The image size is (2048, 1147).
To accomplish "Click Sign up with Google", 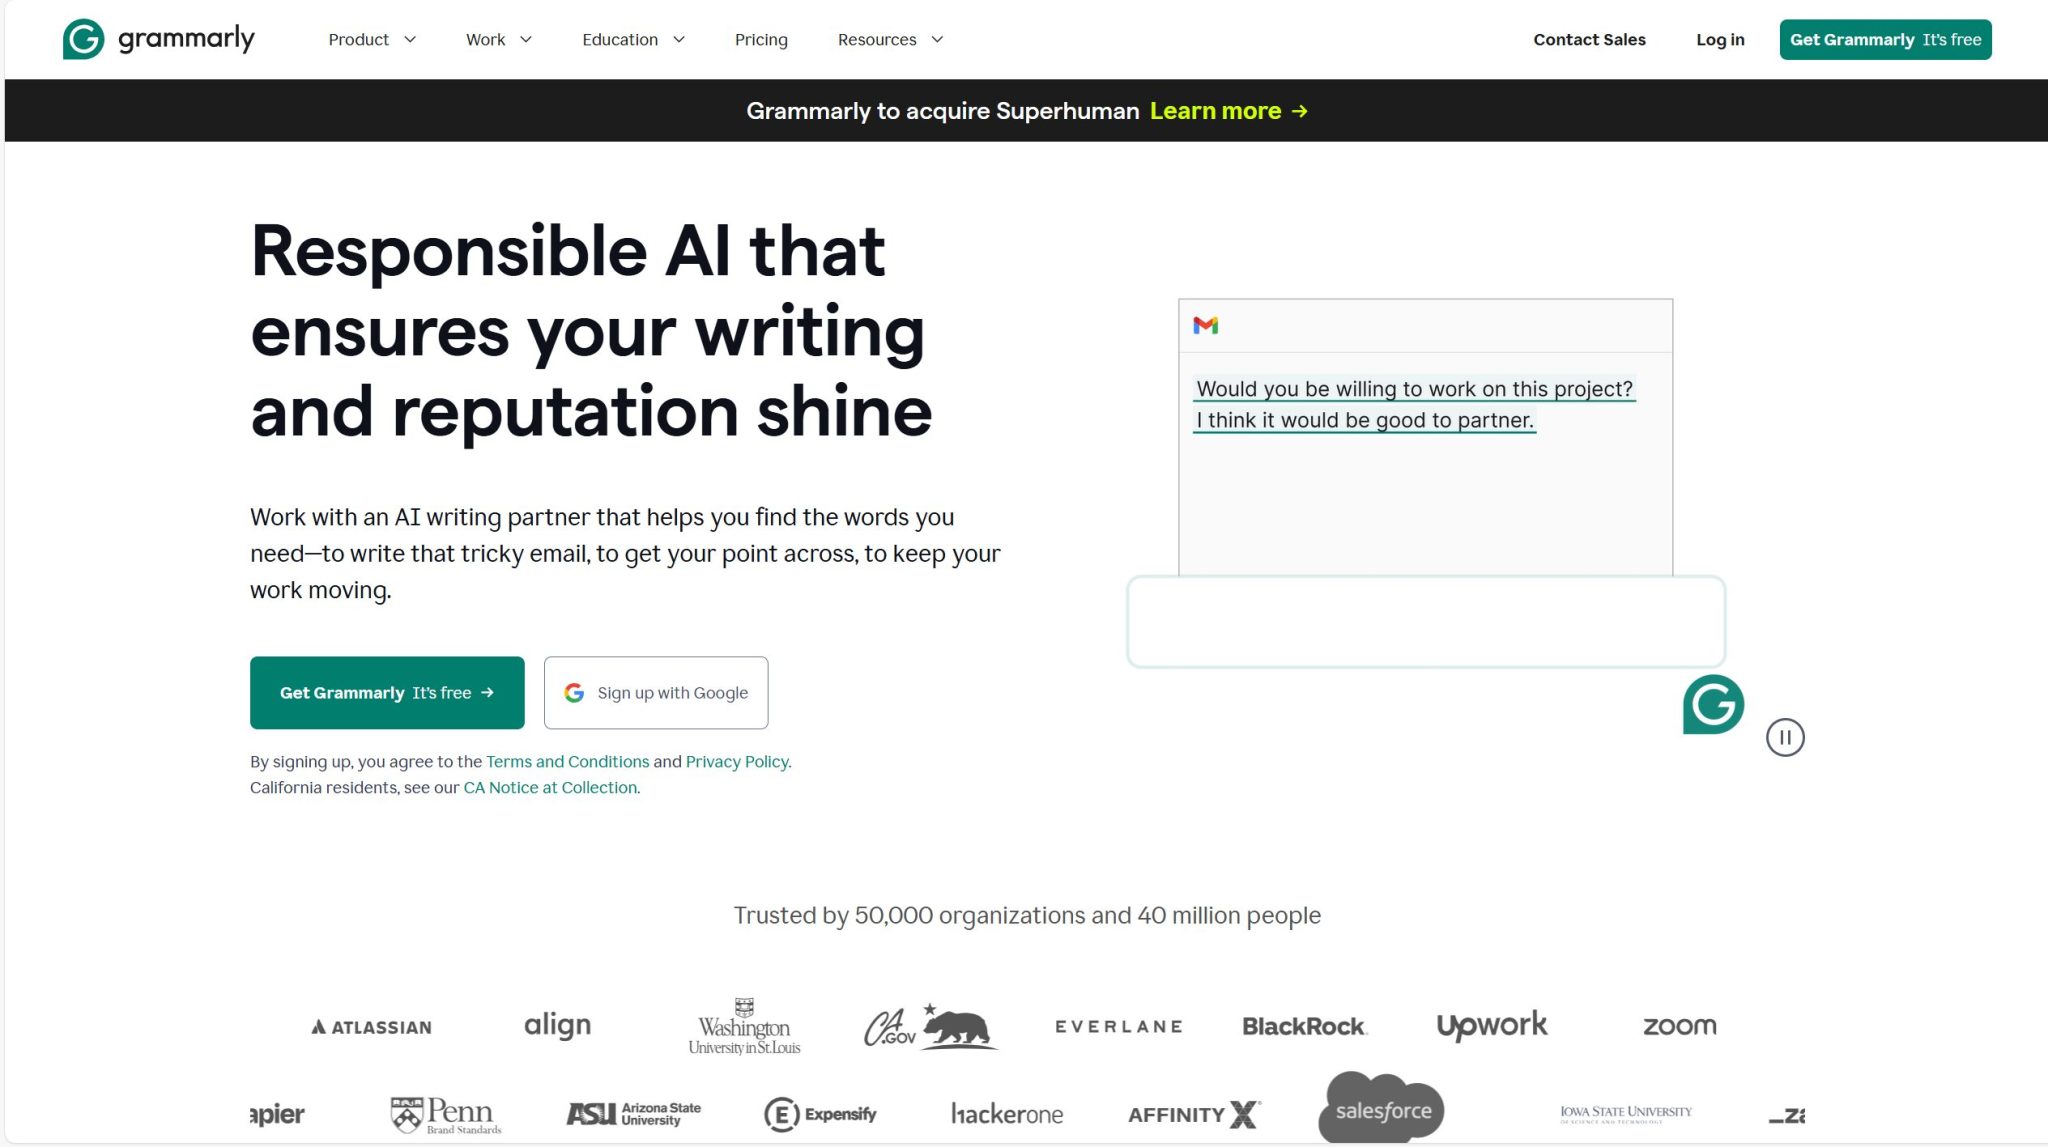I will 656,693.
